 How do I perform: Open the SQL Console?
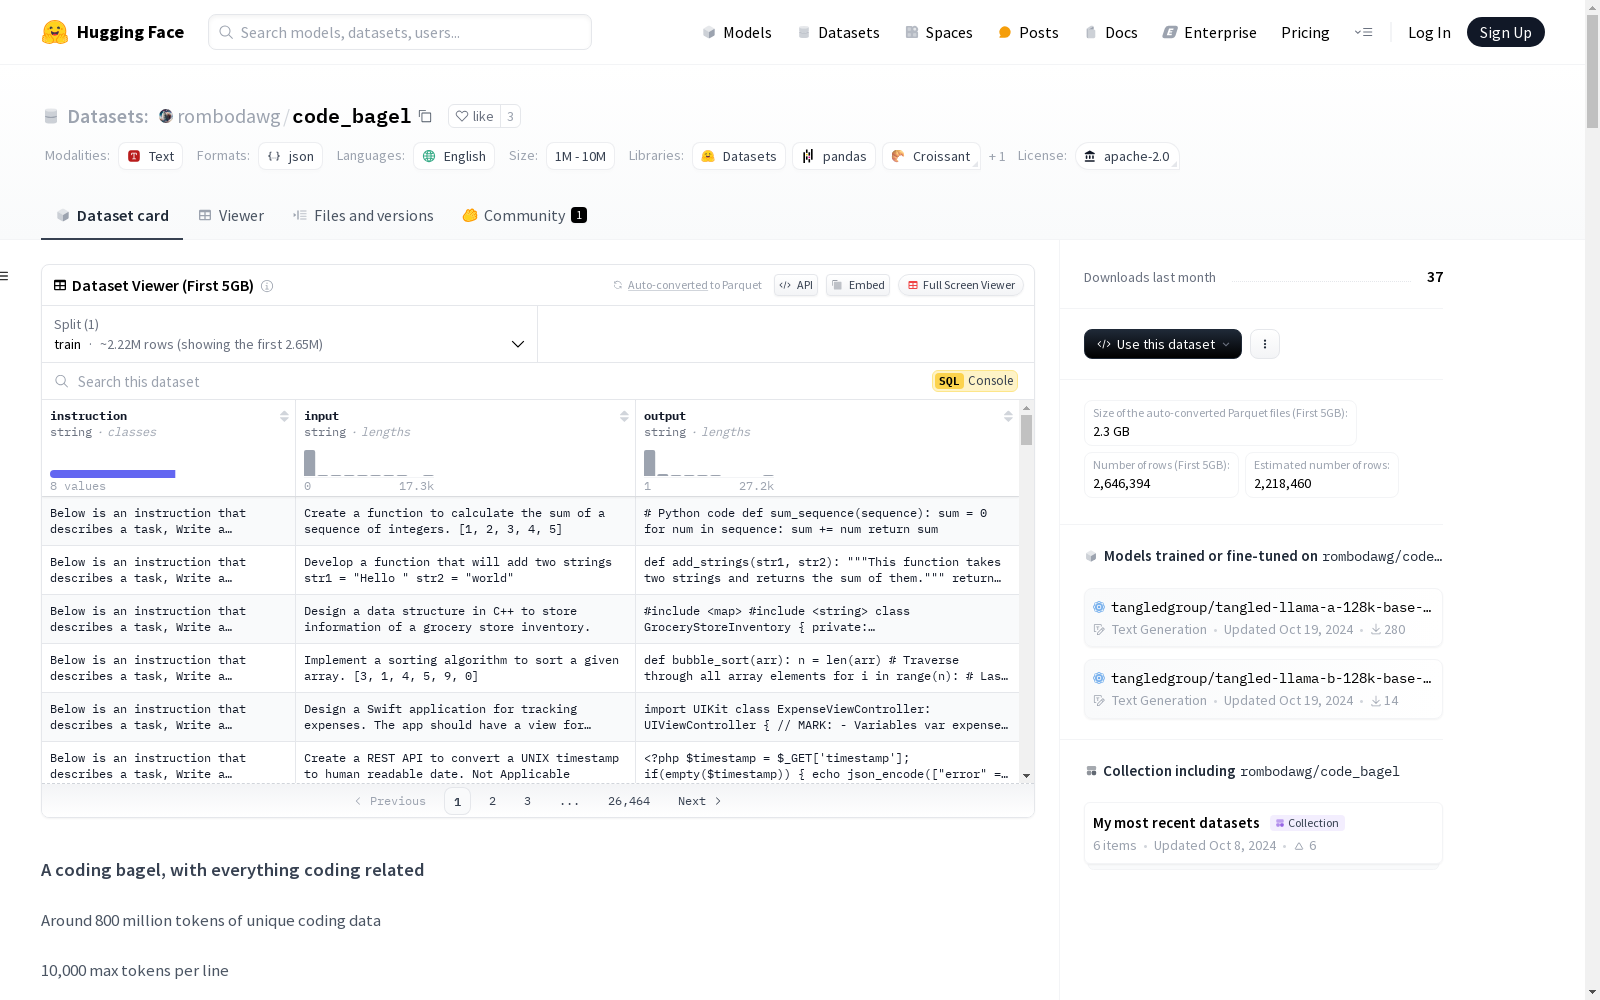tap(975, 381)
